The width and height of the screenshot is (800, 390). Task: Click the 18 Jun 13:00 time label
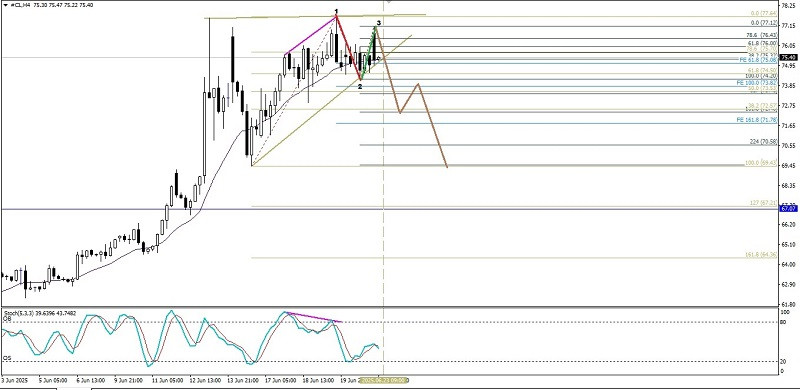tap(318, 380)
